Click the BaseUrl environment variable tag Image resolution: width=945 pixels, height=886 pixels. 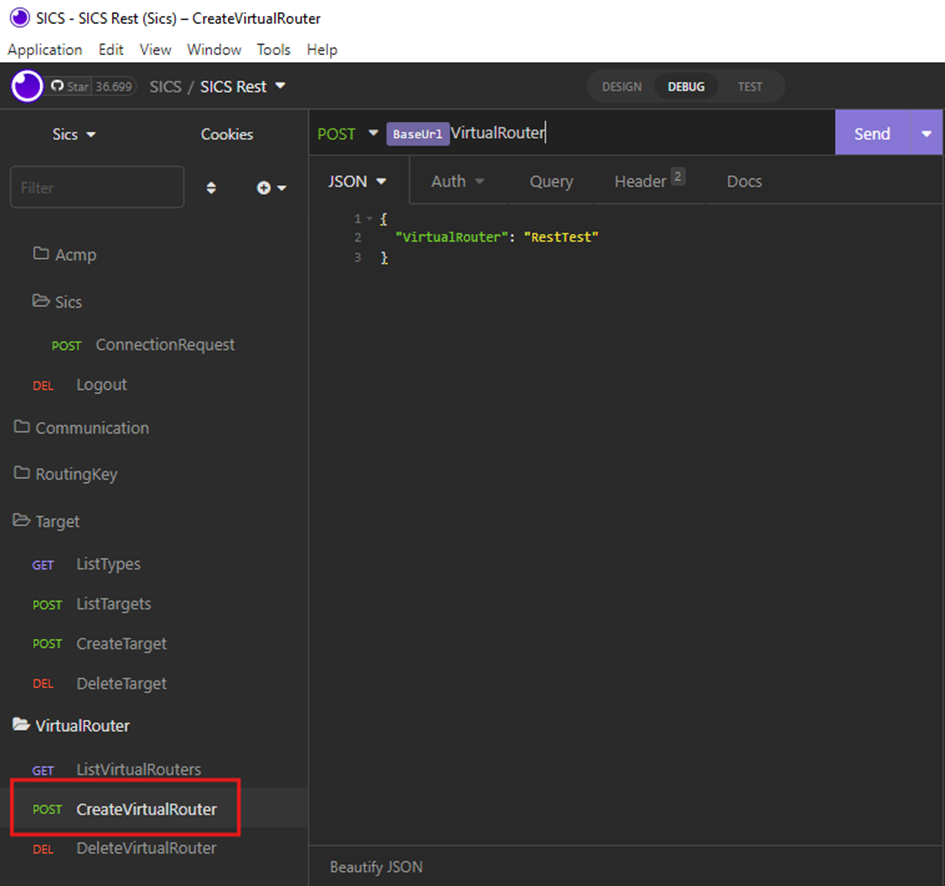(417, 134)
